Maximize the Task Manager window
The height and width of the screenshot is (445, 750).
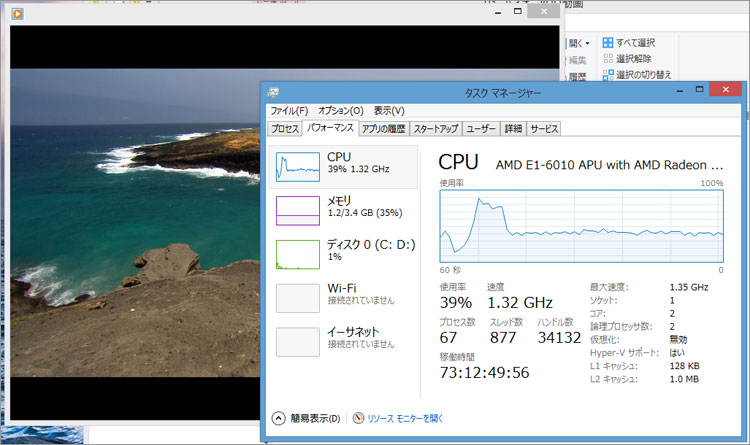(x=699, y=89)
